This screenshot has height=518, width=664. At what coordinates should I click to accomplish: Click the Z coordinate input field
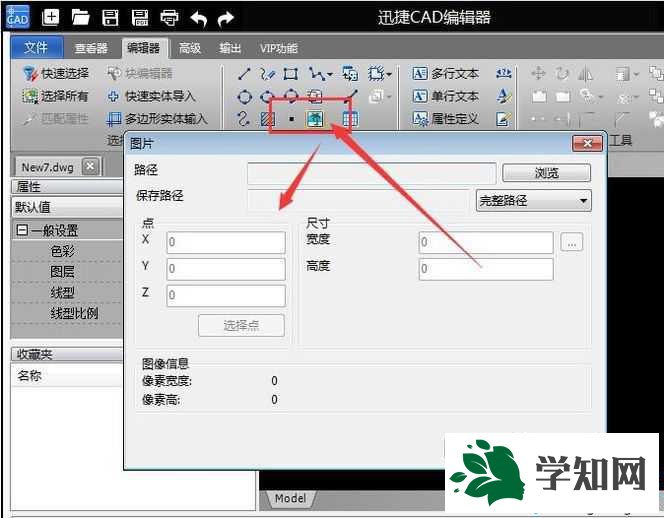pyautogui.click(x=226, y=295)
